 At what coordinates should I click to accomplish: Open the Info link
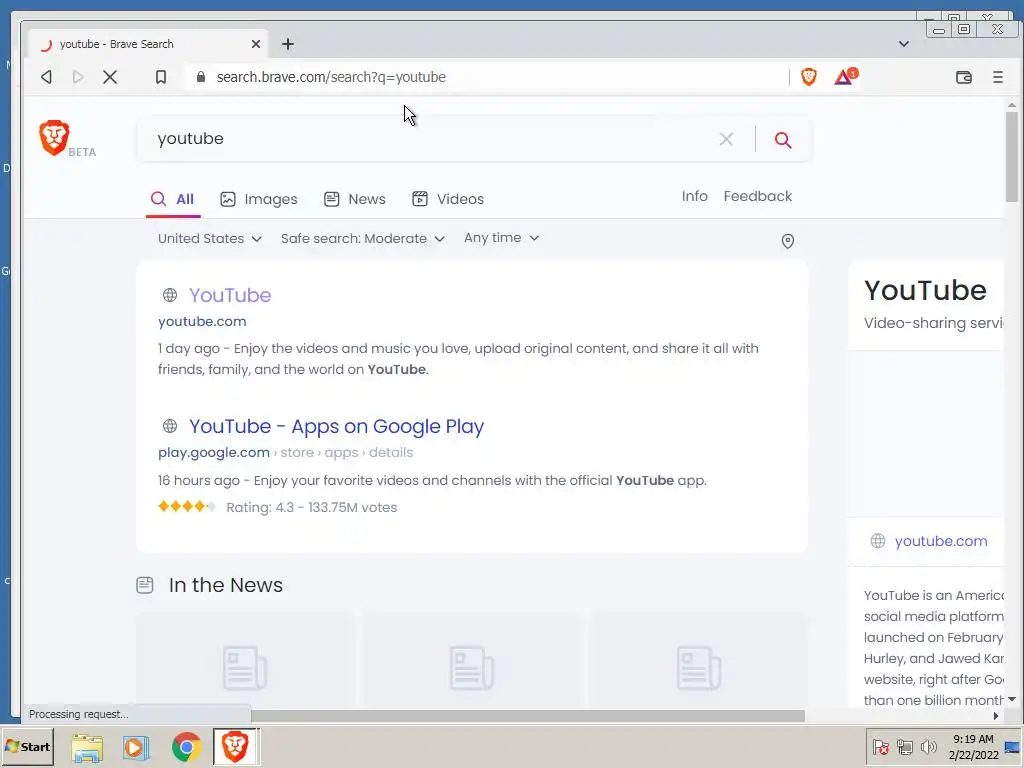pyautogui.click(x=694, y=196)
